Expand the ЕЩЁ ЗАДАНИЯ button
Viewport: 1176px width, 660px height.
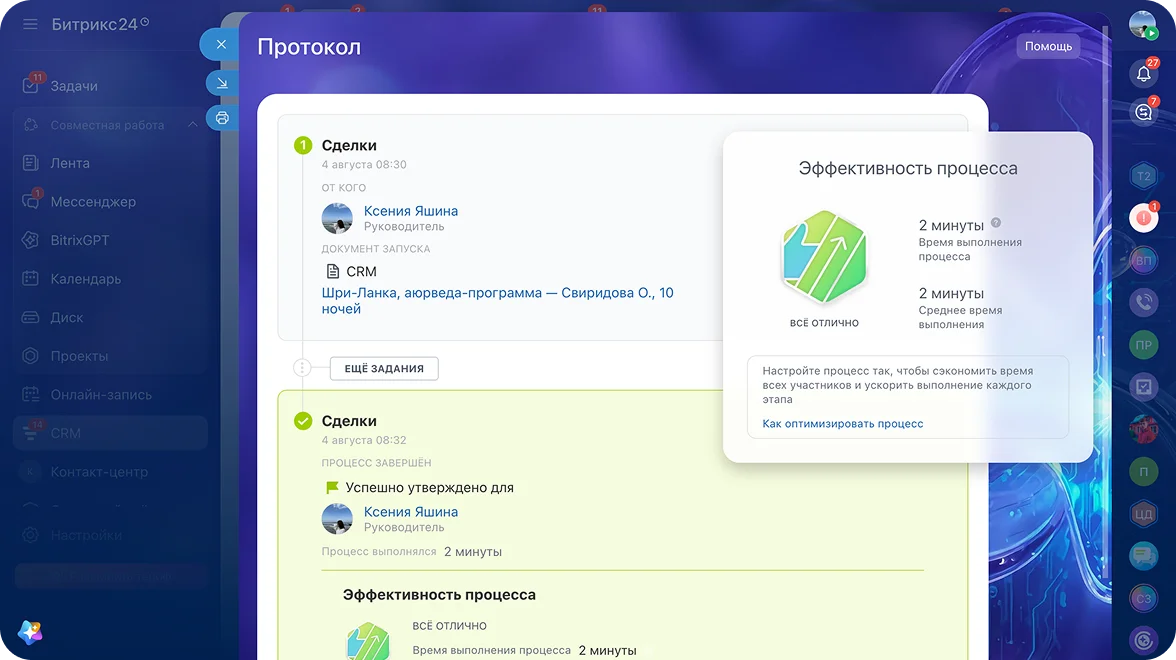[384, 368]
